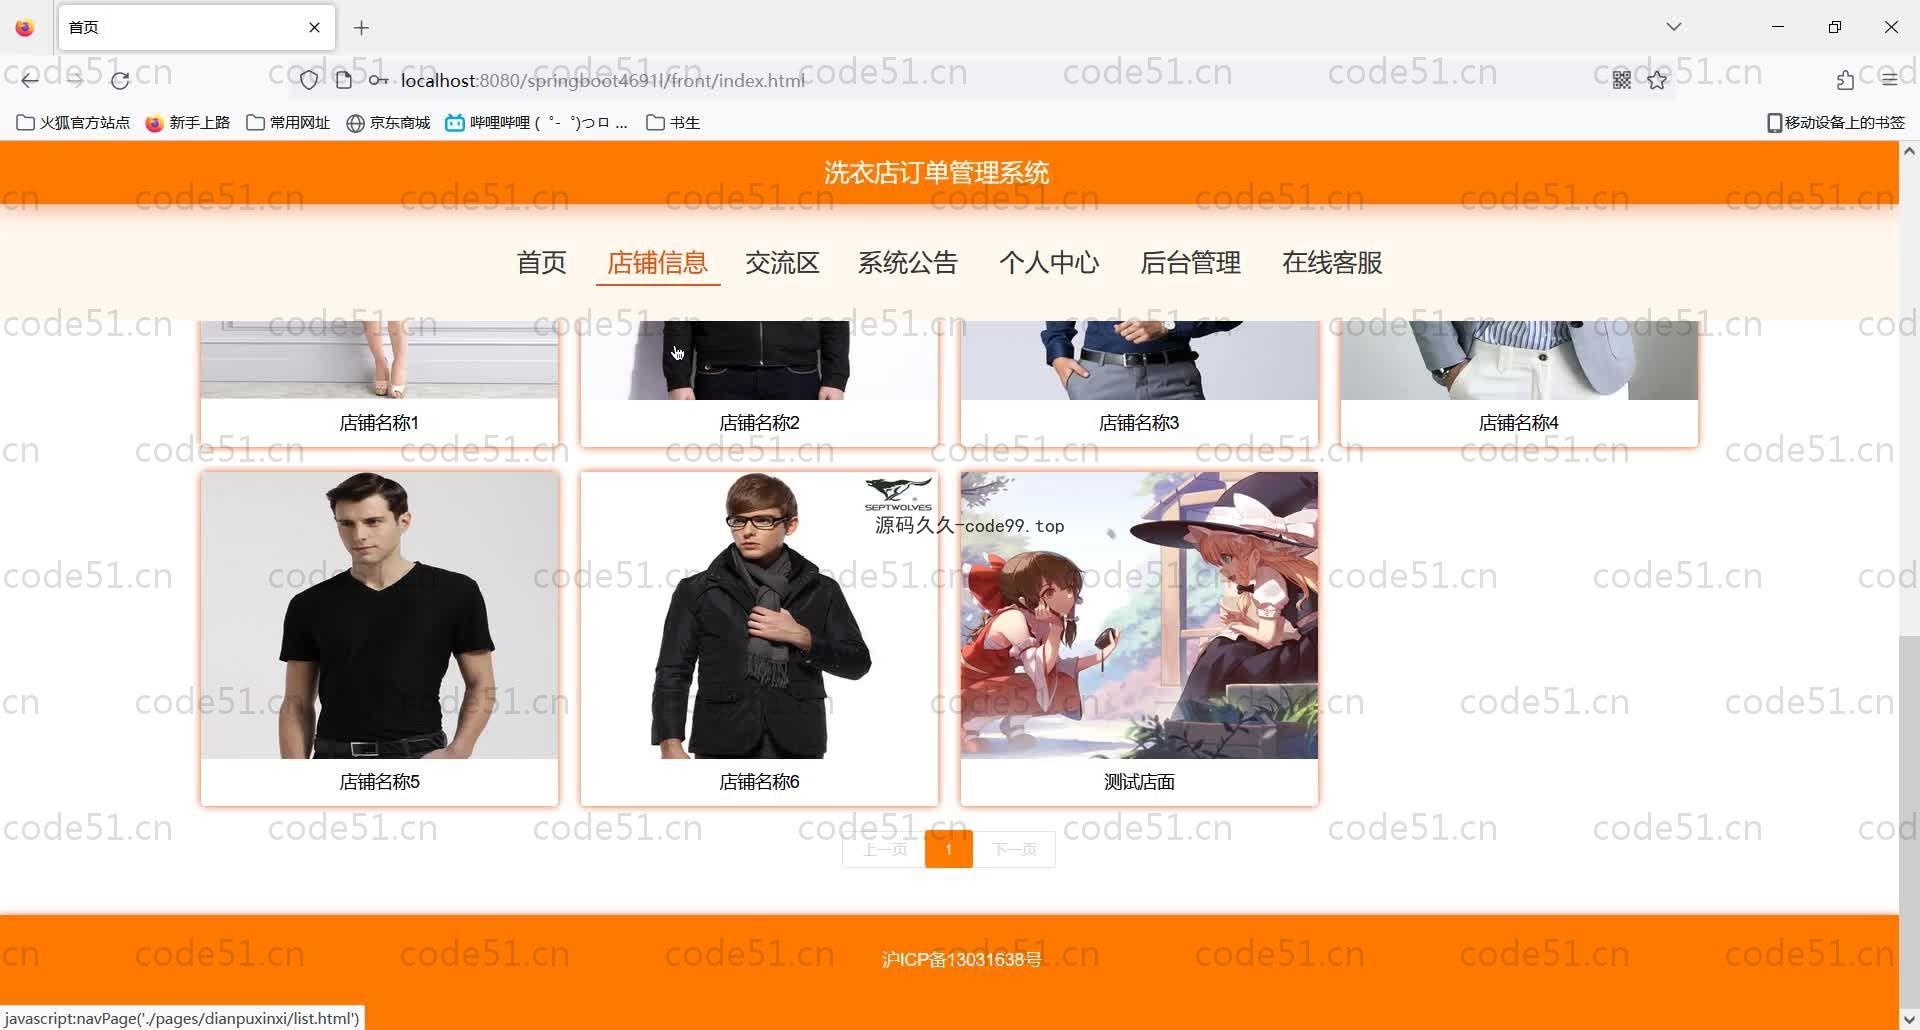Open 店铺信息 navigation item
1920x1030 pixels.
coord(657,263)
